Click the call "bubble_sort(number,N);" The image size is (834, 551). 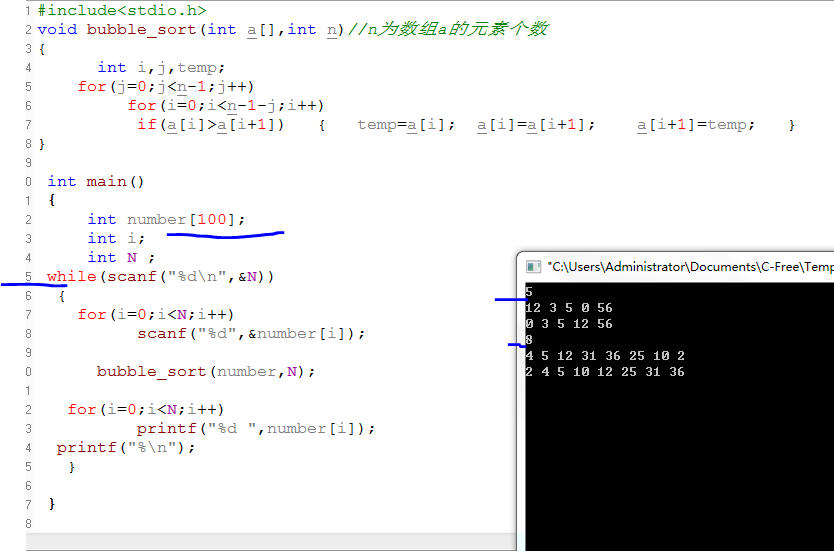pyautogui.click(x=206, y=371)
